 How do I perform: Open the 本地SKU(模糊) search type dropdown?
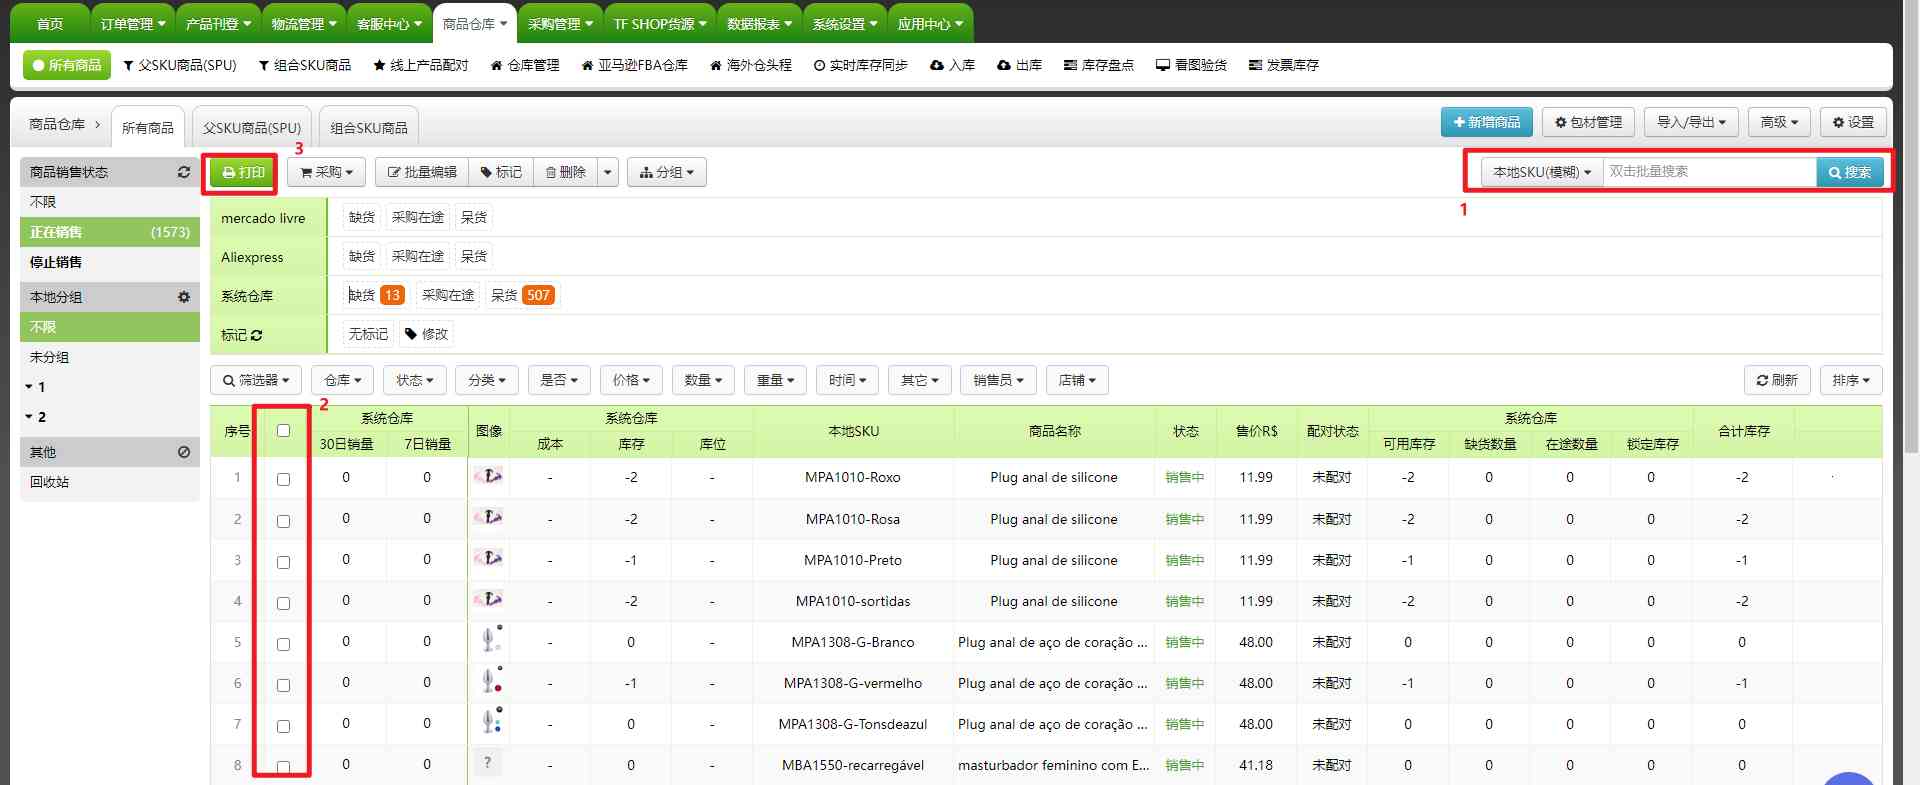1541,172
